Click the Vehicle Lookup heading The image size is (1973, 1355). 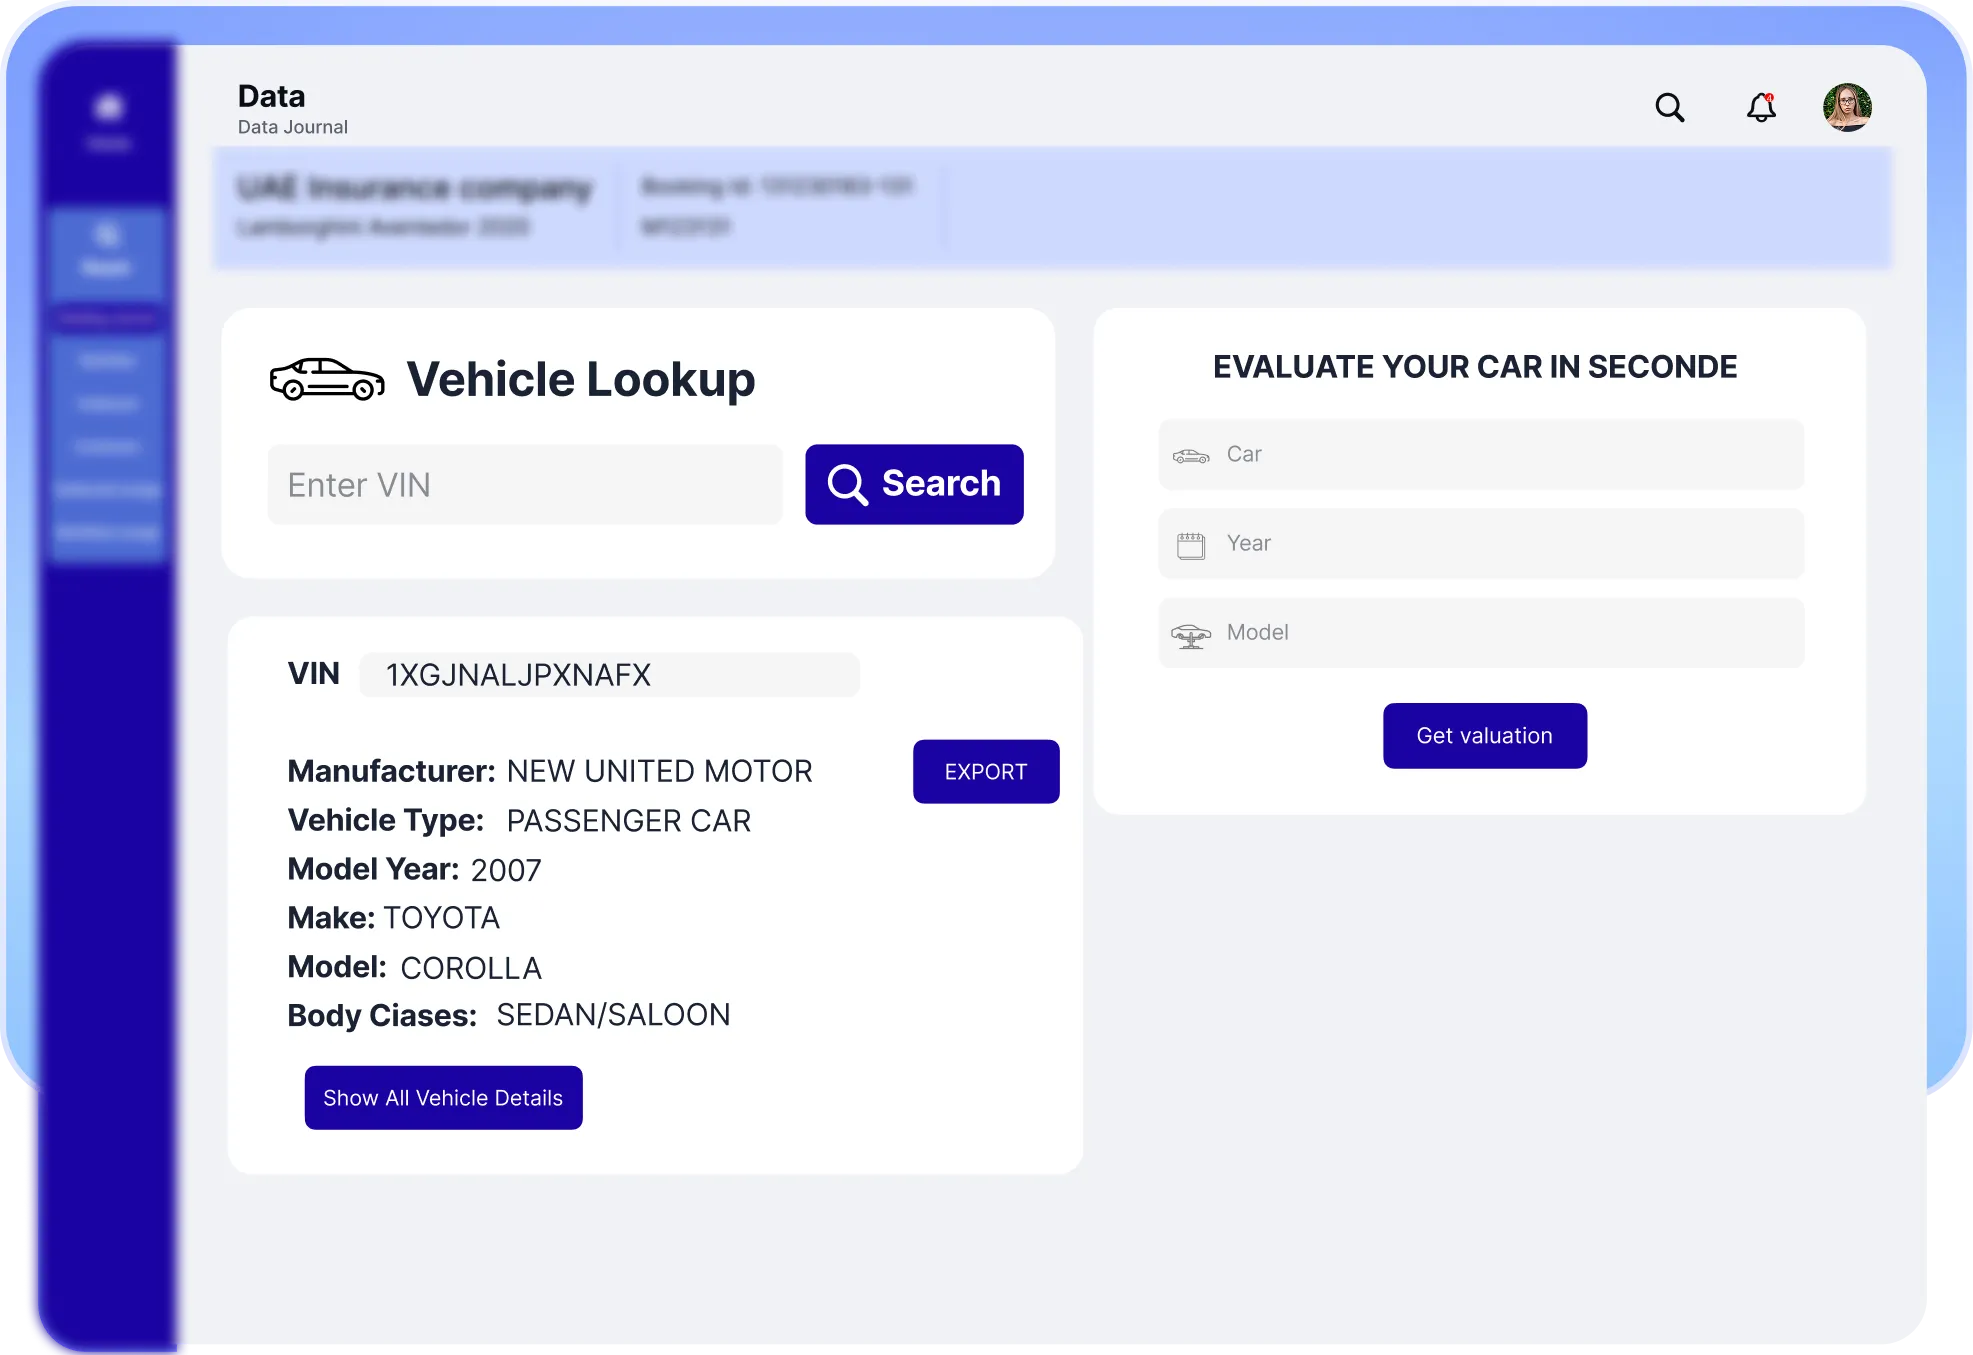coord(580,380)
